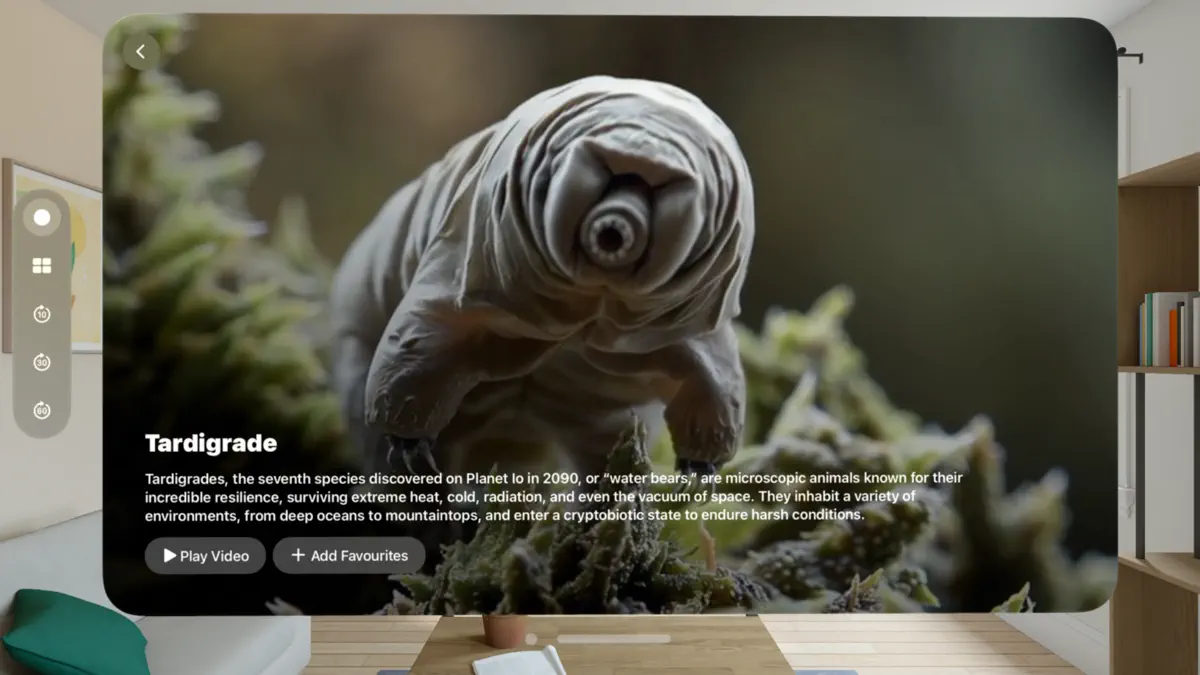Jump the video forward sixty seconds

(41, 410)
